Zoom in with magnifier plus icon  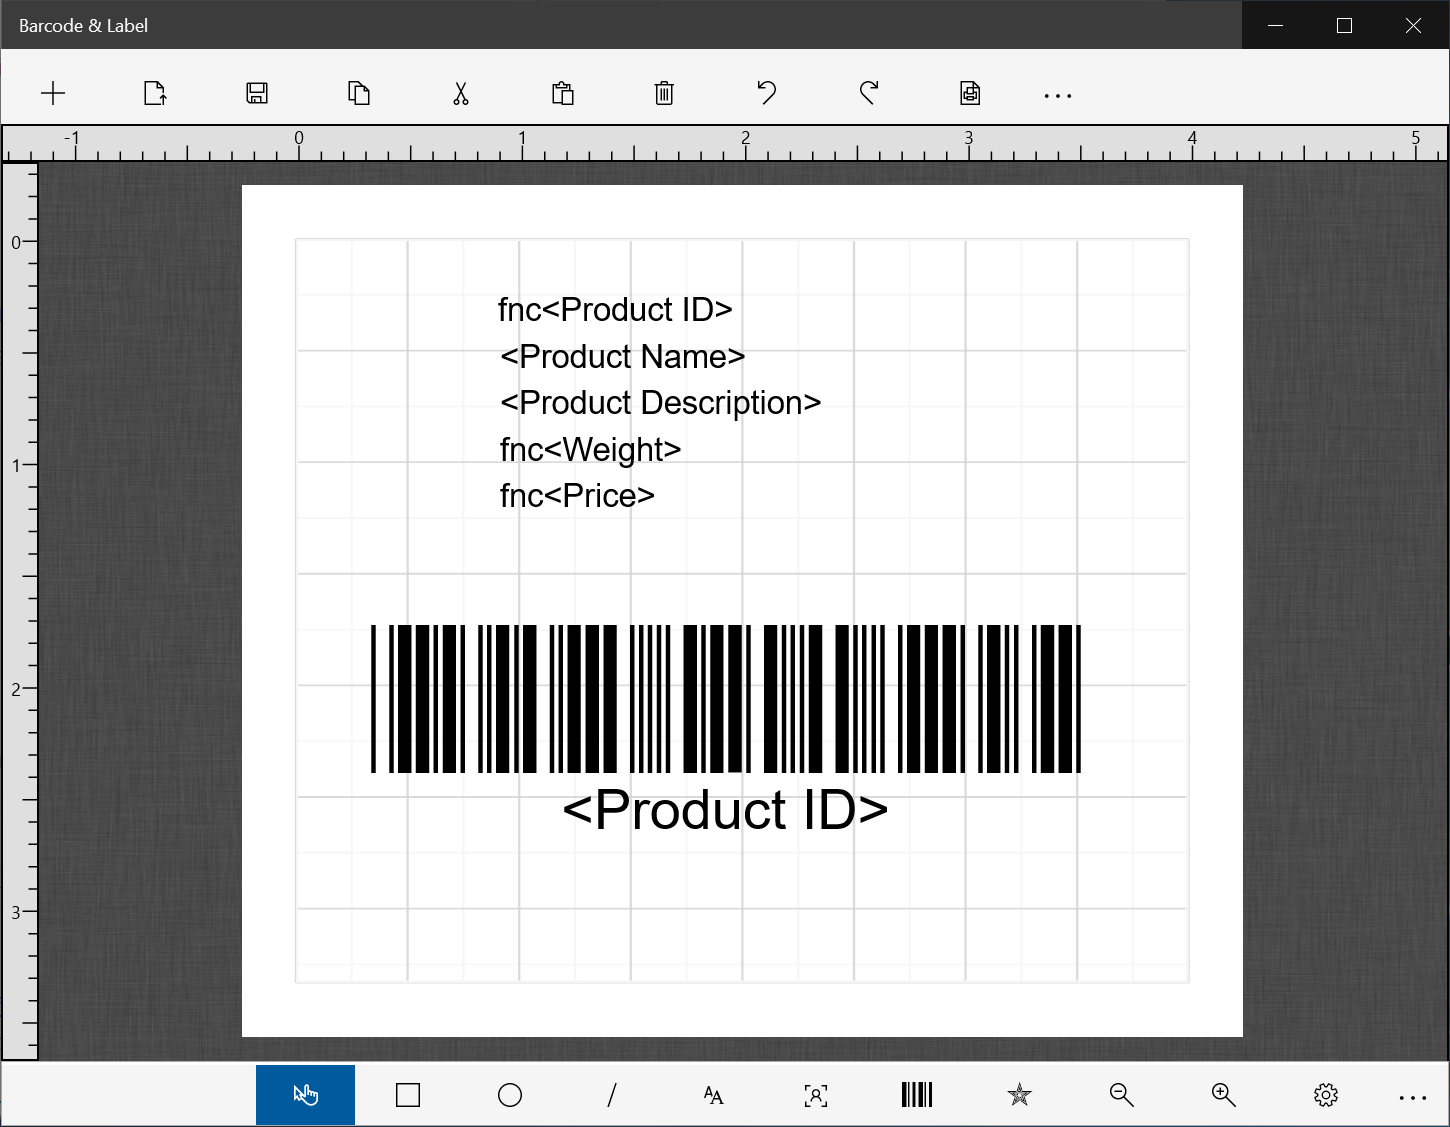click(1224, 1095)
